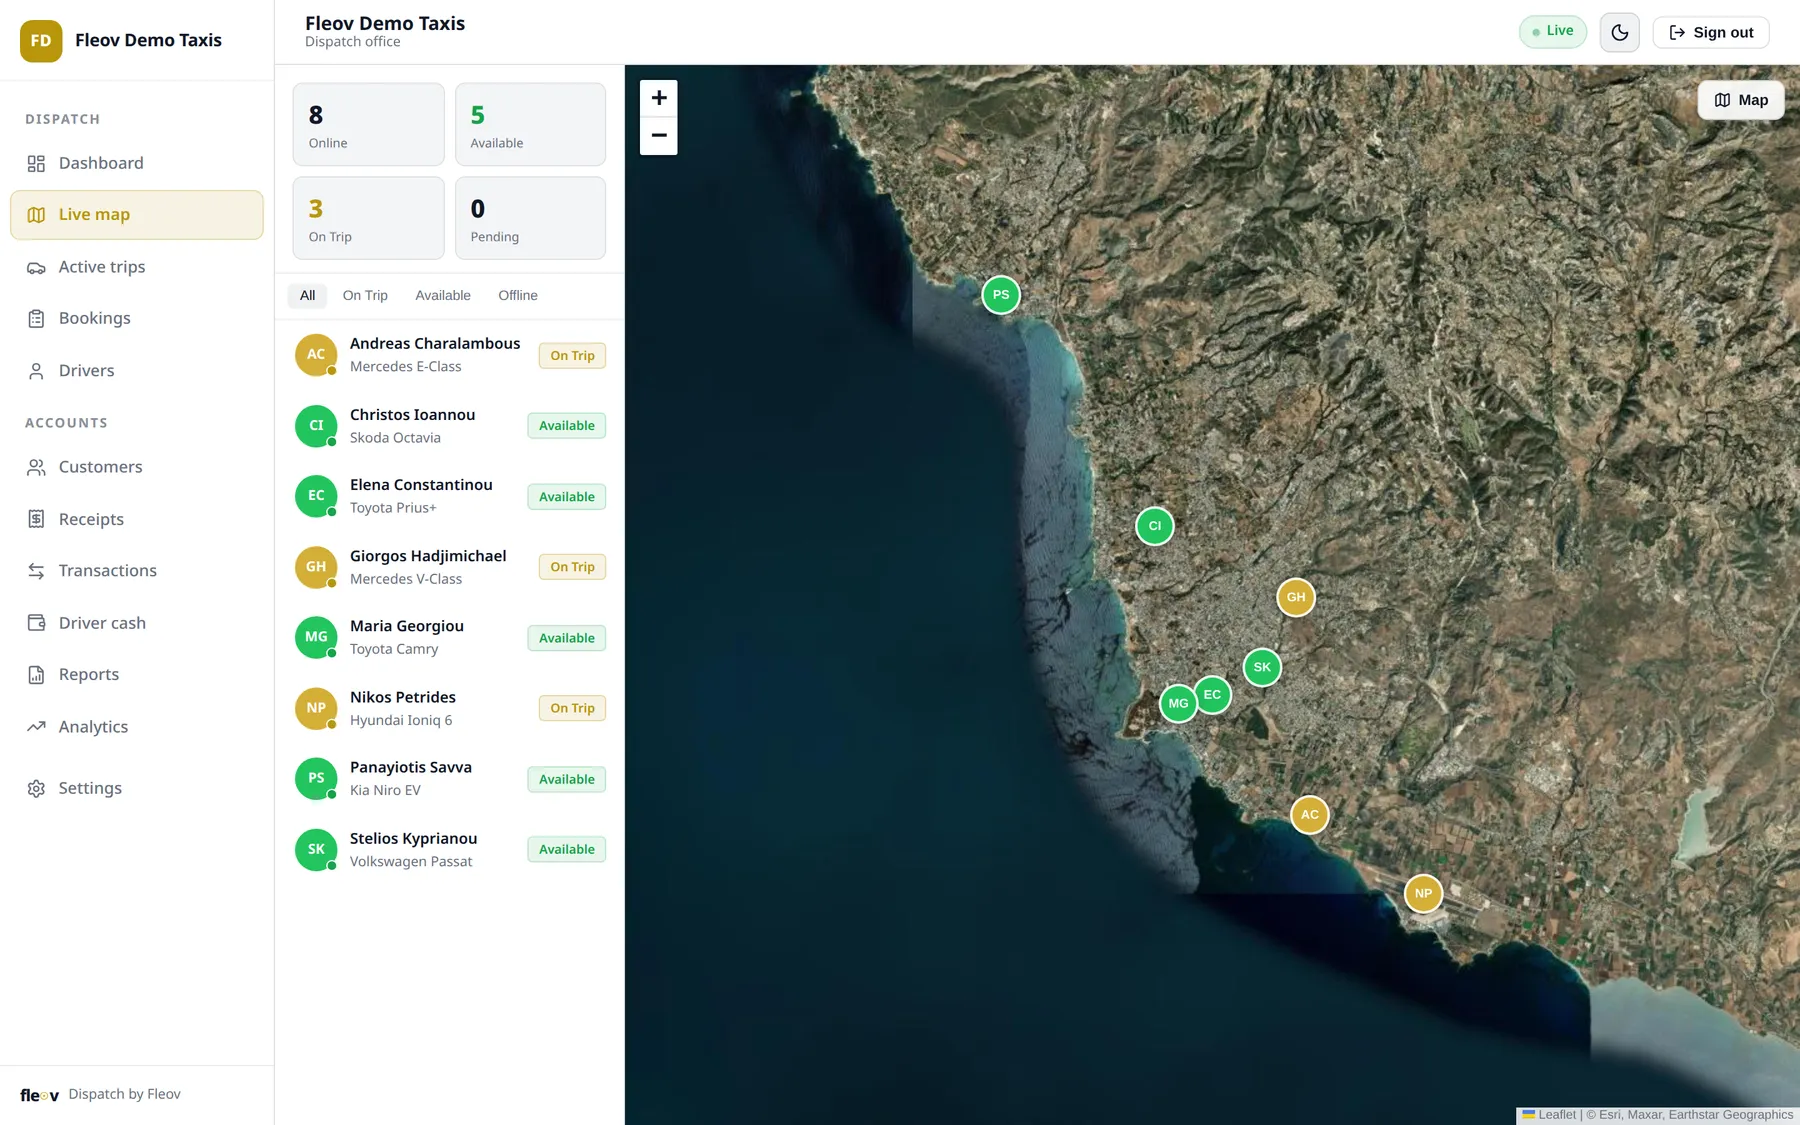This screenshot has height=1125, width=1800.
Task: Zoom out on the map
Action: (658, 136)
